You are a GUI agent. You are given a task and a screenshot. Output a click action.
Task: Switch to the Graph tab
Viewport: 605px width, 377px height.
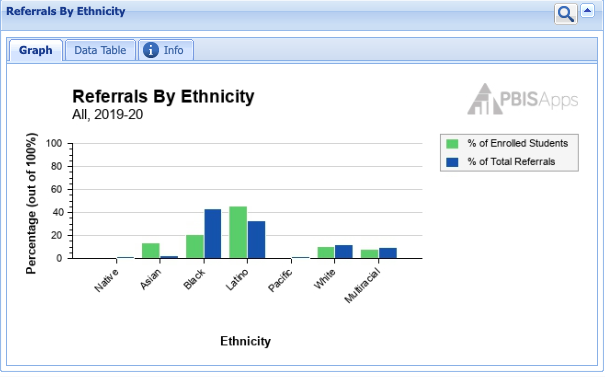point(35,50)
